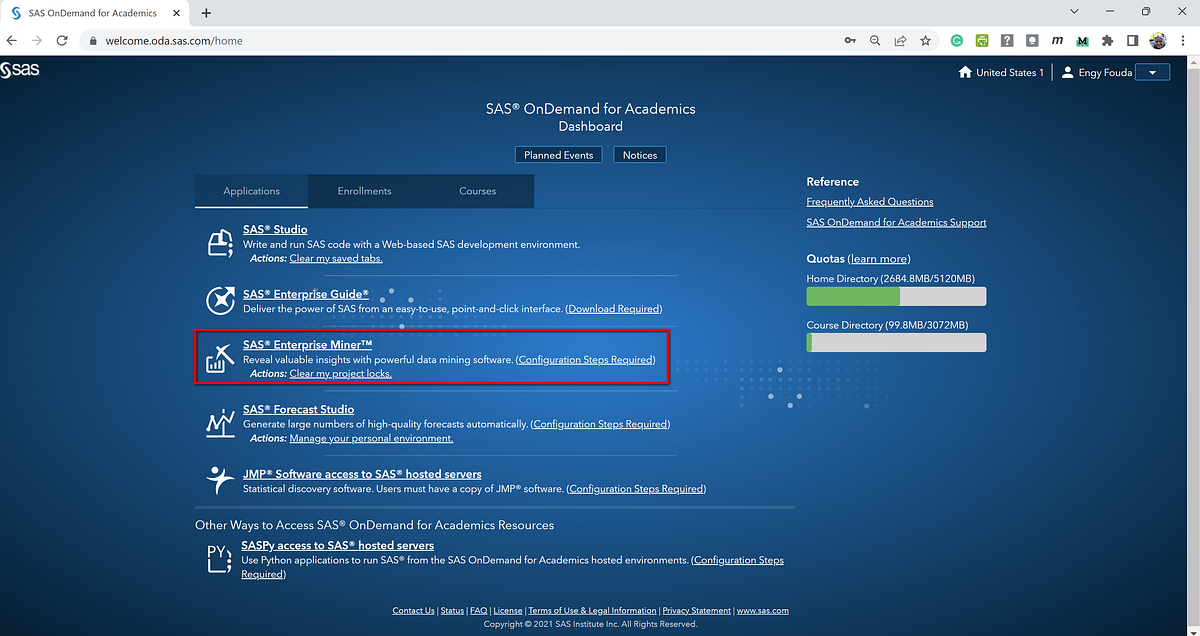The image size is (1200, 636).
Task: Switch to the Courses tab
Action: coord(477,190)
